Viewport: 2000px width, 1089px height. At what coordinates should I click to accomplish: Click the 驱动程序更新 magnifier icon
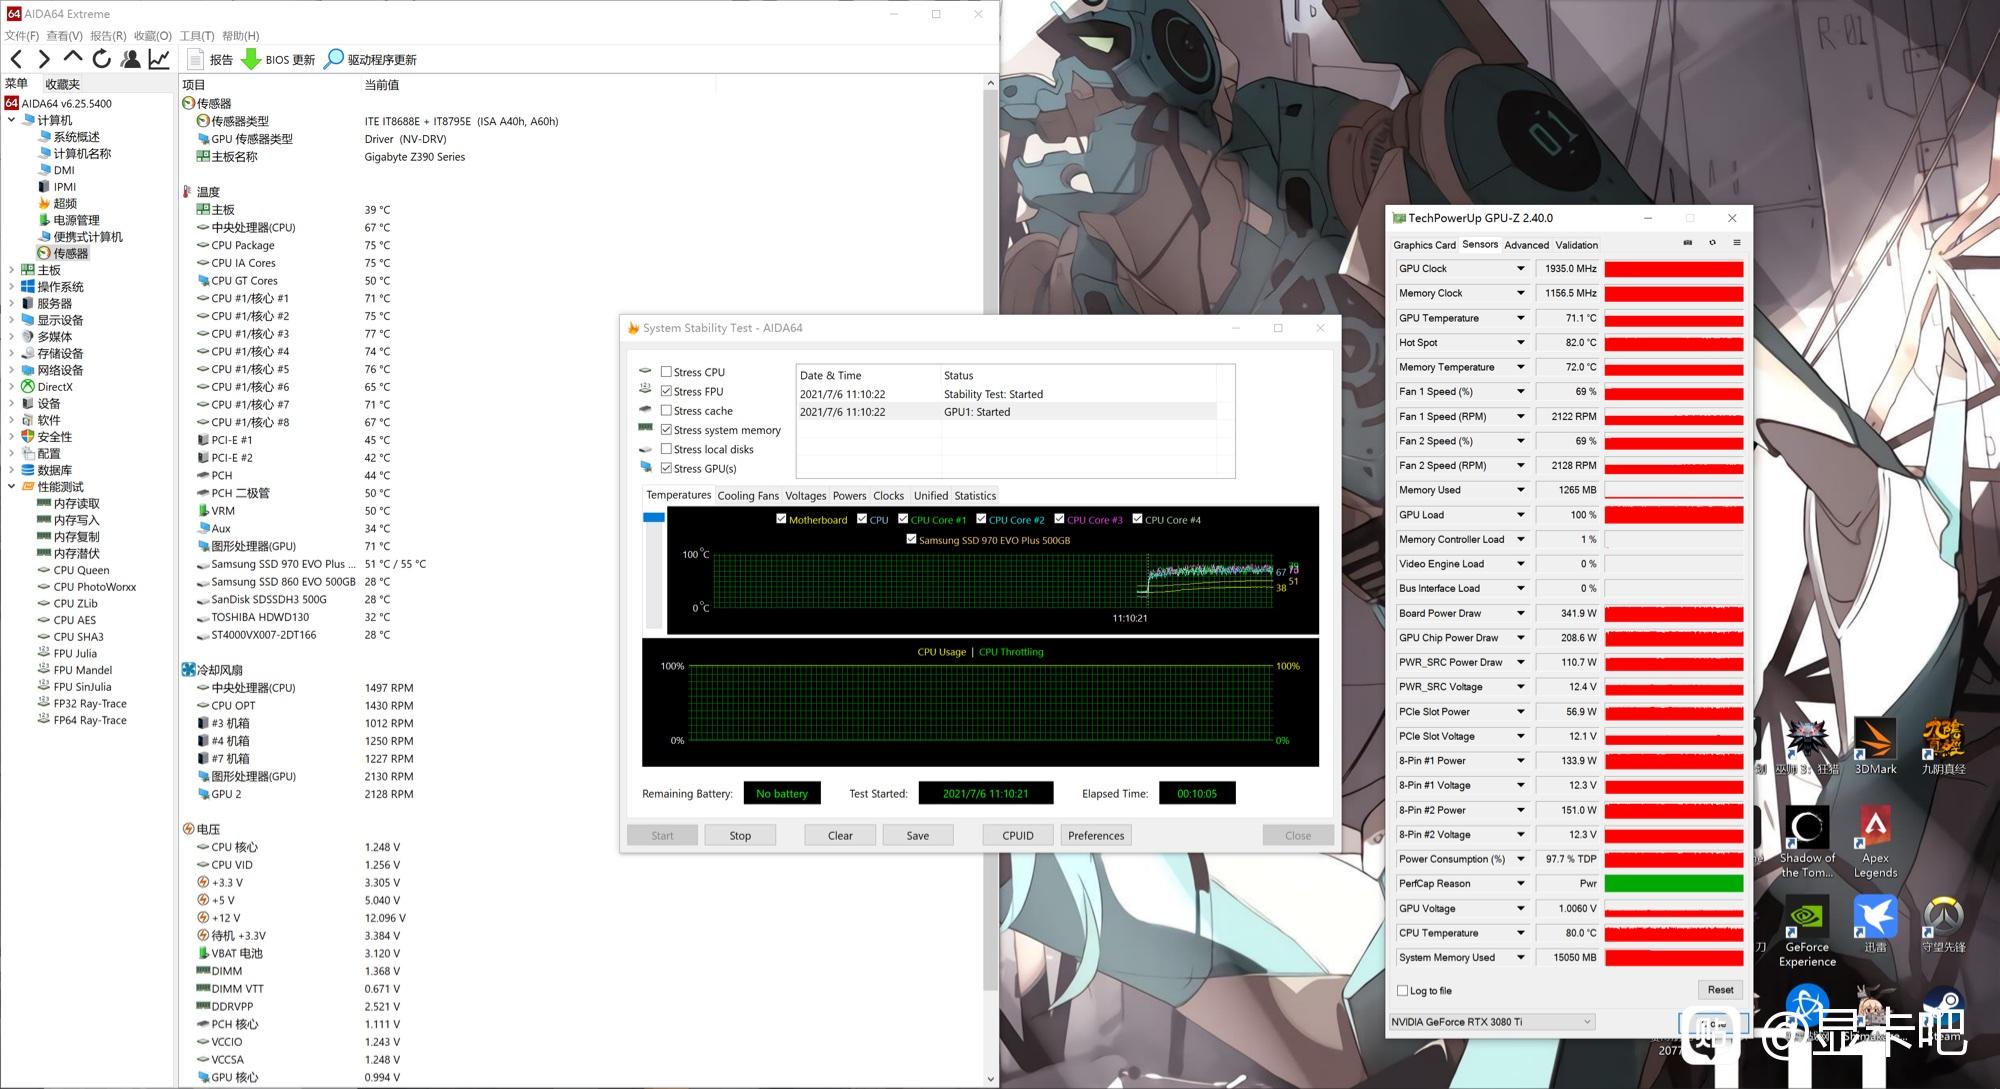334,59
